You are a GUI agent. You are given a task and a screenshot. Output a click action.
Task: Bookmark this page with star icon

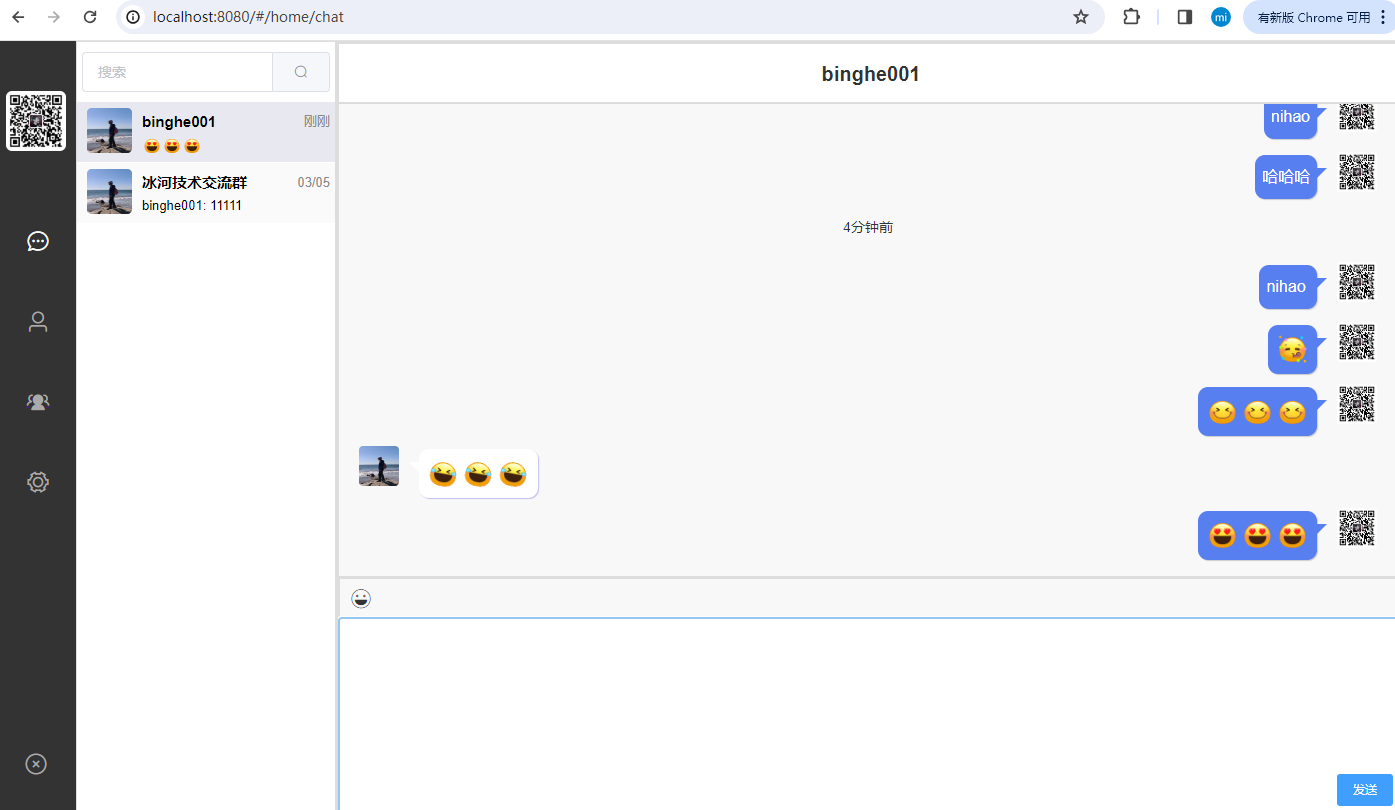pos(1080,17)
